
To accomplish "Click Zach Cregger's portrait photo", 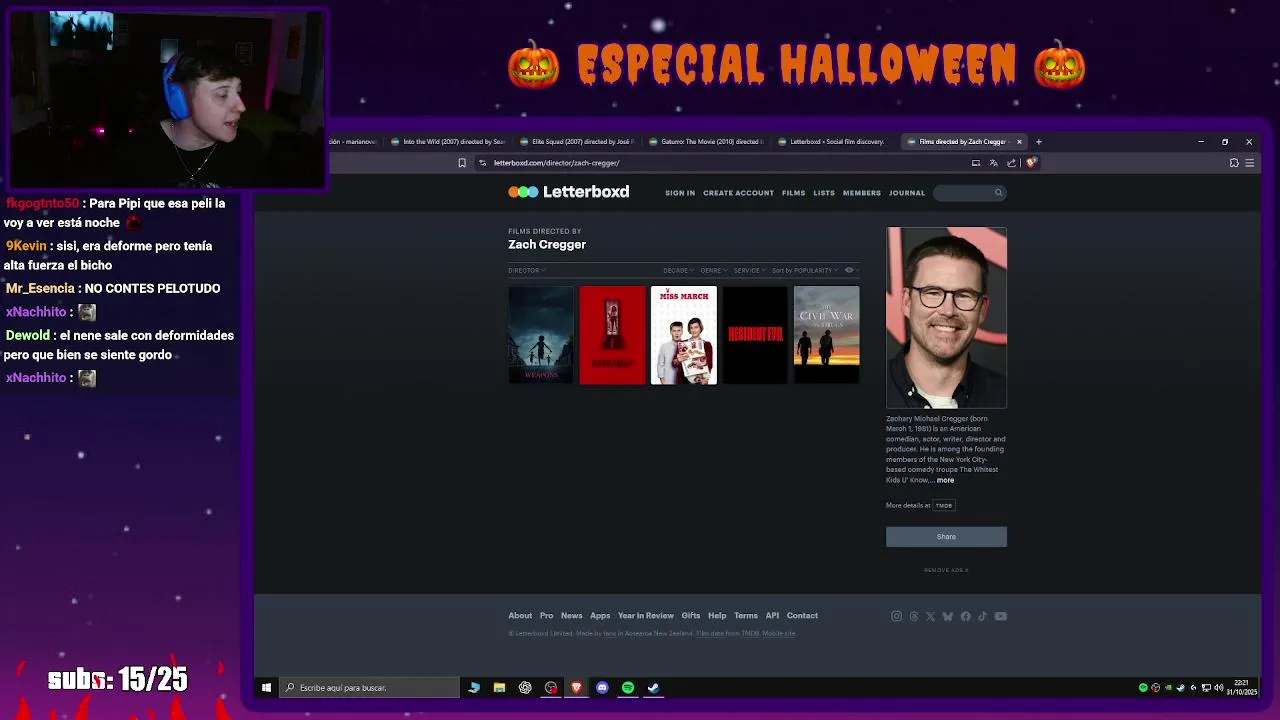I will pyautogui.click(x=946, y=318).
